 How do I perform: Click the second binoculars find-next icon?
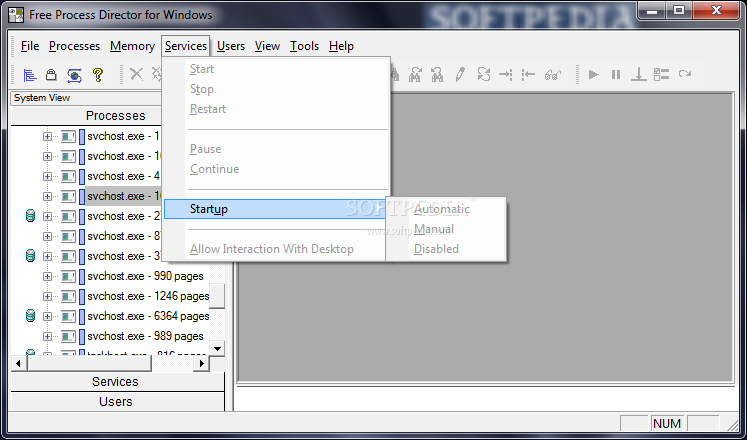tap(437, 74)
